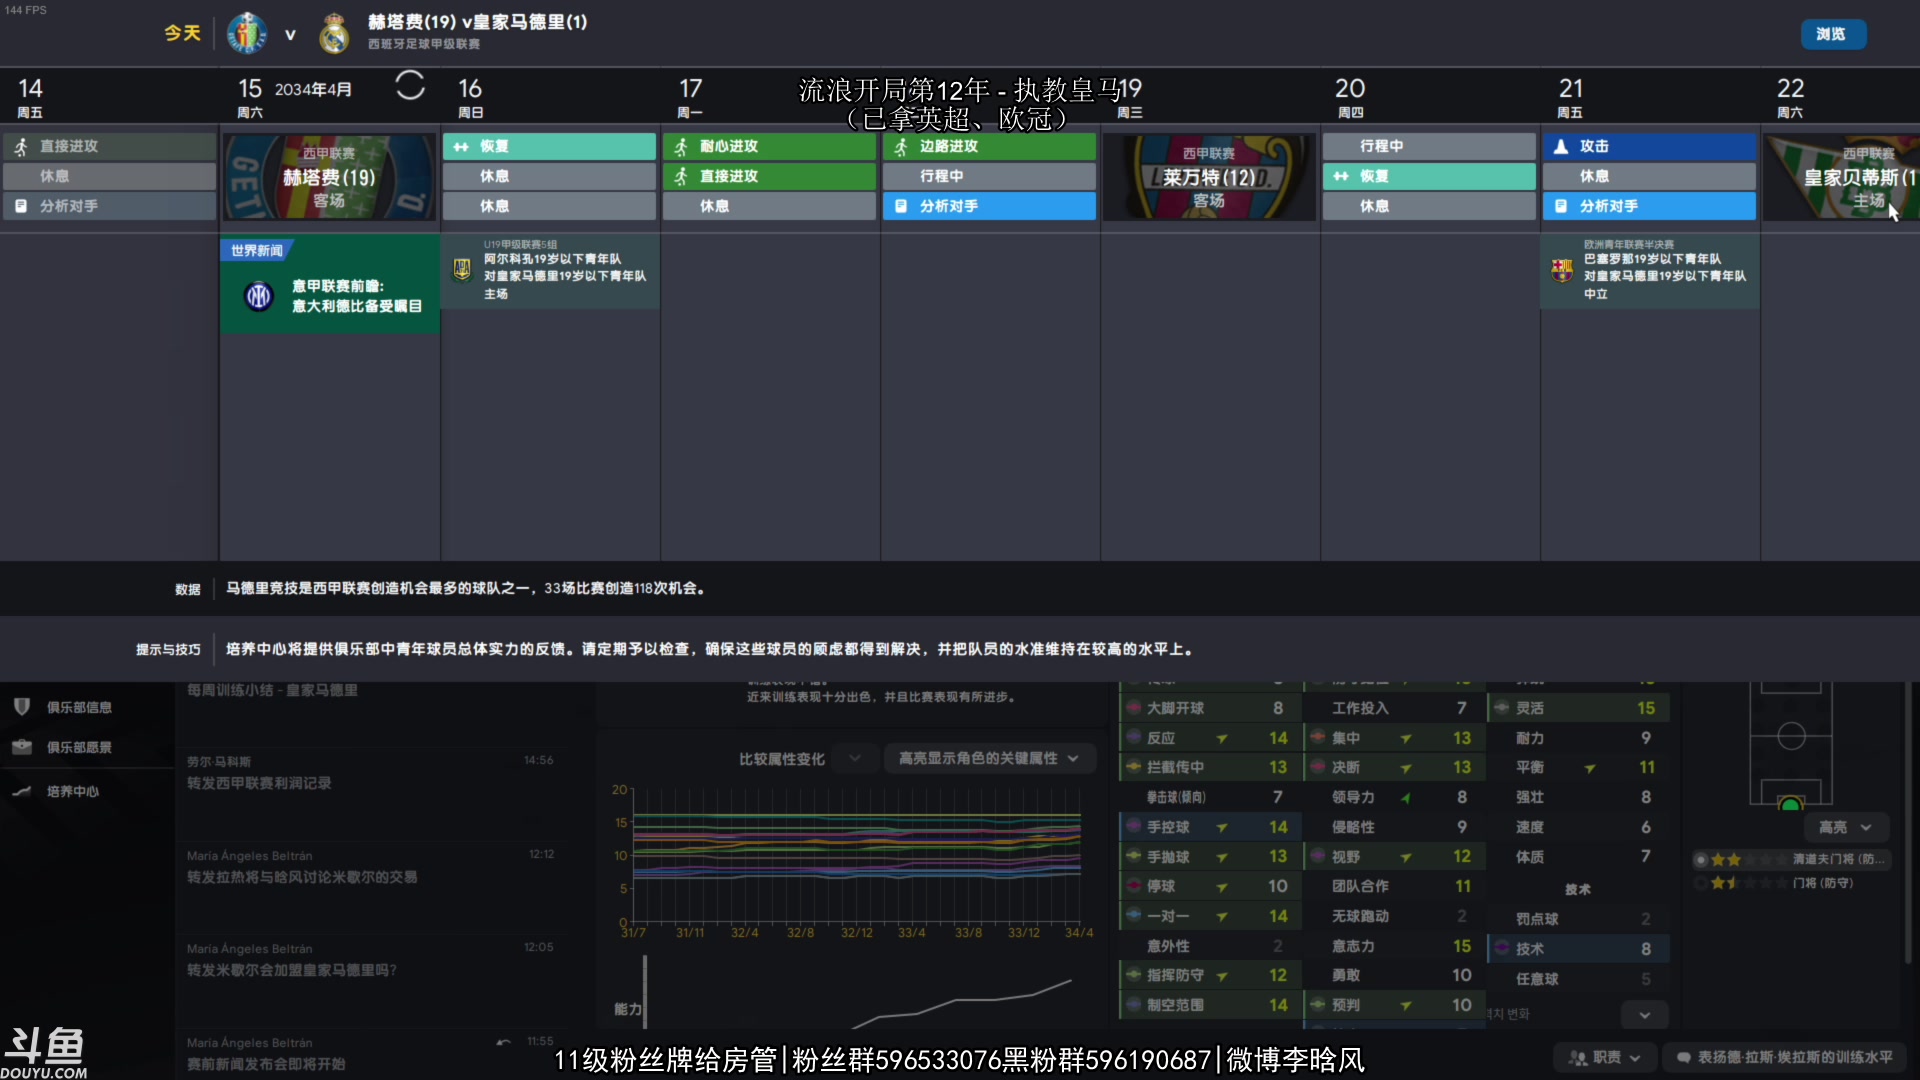1920x1080 pixels.
Task: Click the 反应 attribute row
Action: pyautogui.click(x=1210, y=738)
